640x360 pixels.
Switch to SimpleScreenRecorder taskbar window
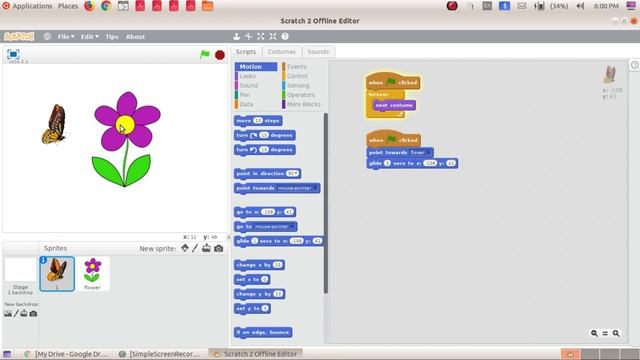(159, 354)
